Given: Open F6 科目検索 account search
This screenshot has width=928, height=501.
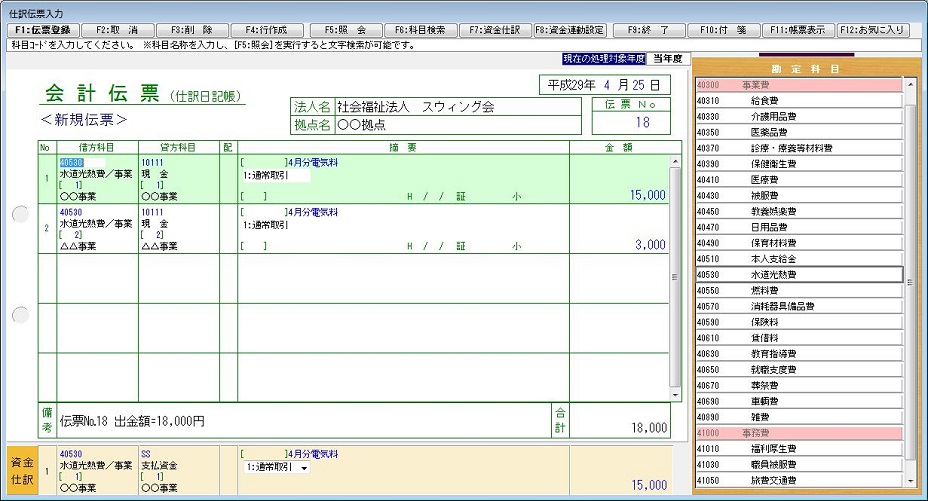Looking at the screenshot, I should coord(420,30).
